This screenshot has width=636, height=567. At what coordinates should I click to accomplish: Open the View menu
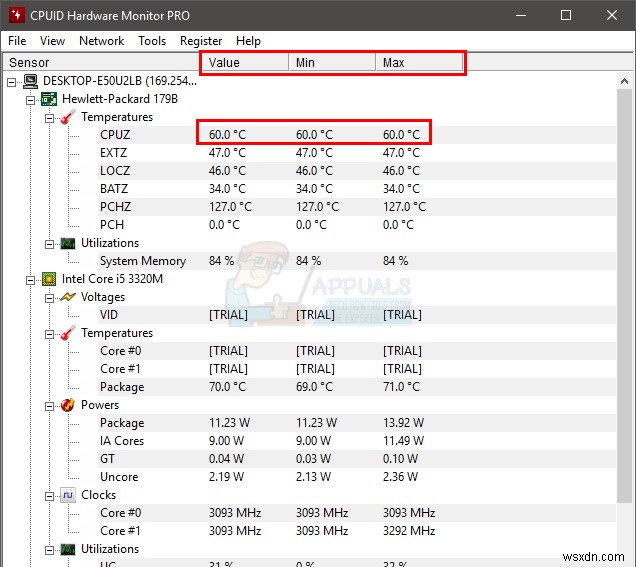point(52,41)
